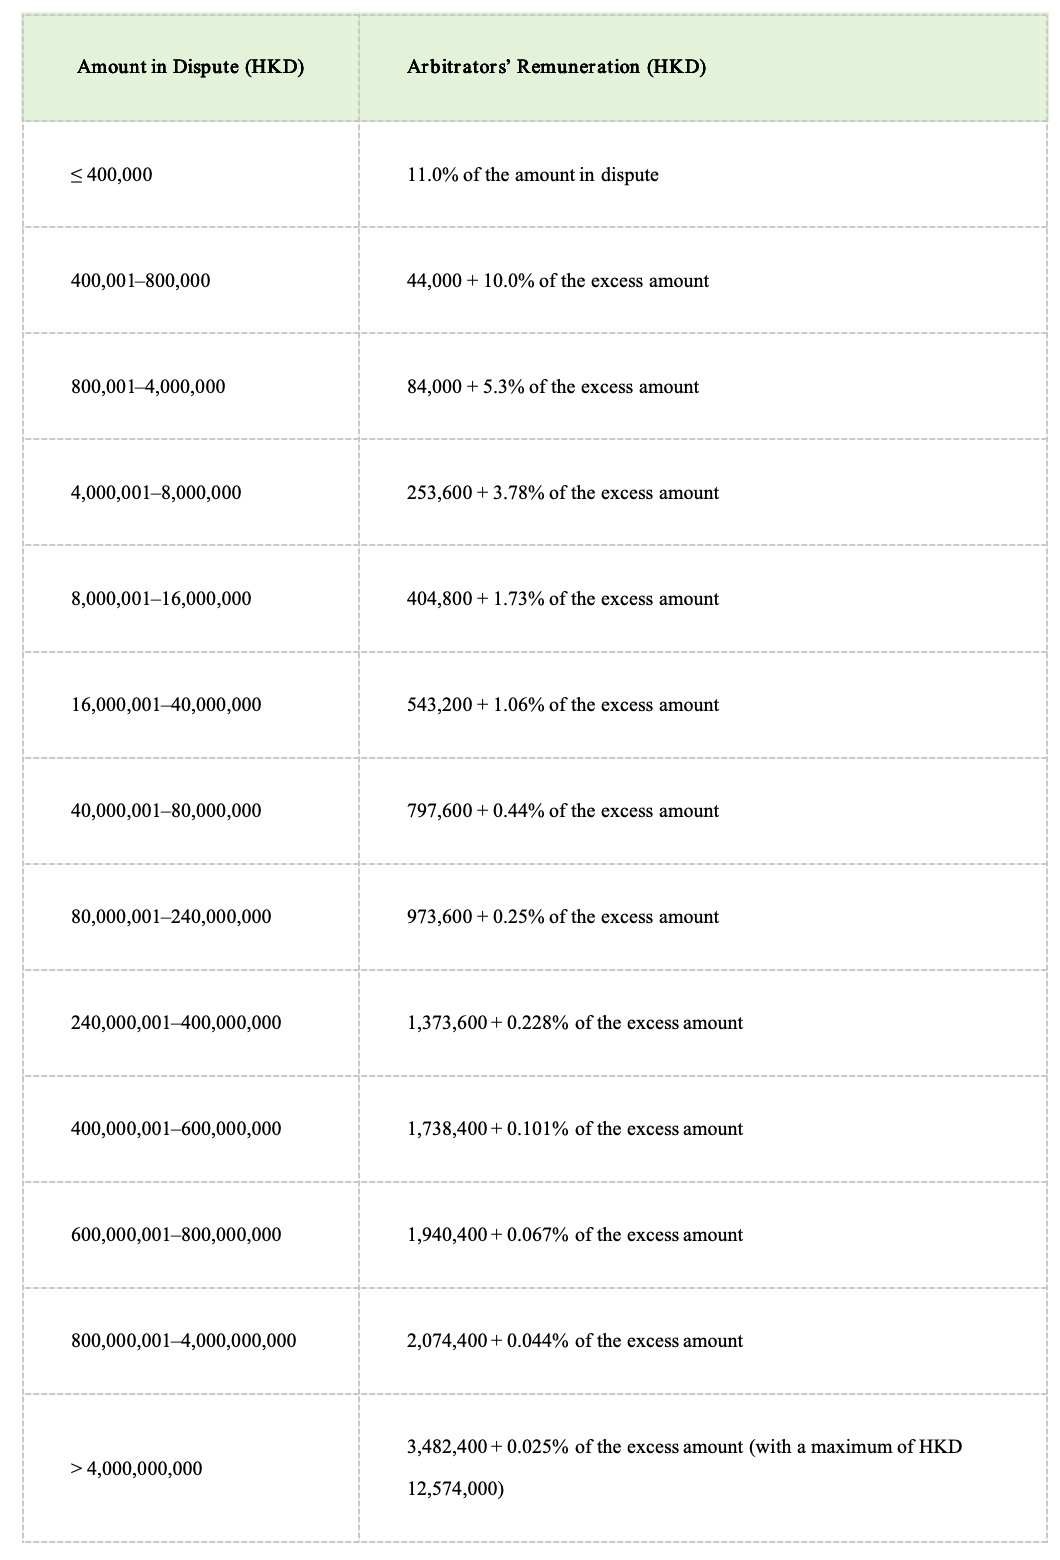Viewport: 1060px width, 1560px height.
Task: Select the > 4,000,000,000 range cell
Action: pos(136,1468)
